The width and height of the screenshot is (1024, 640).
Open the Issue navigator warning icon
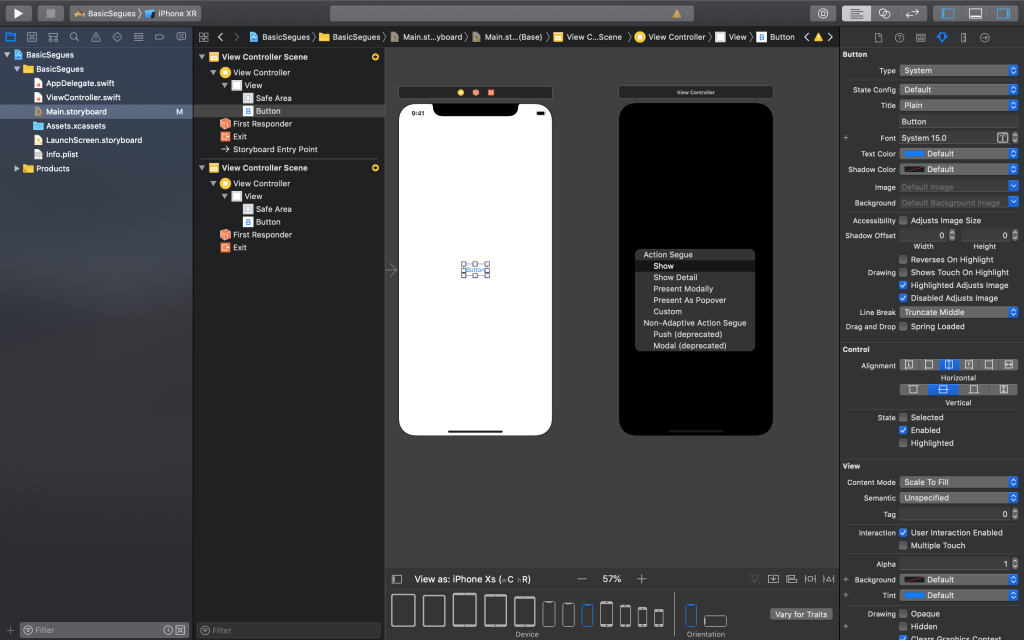click(96, 37)
